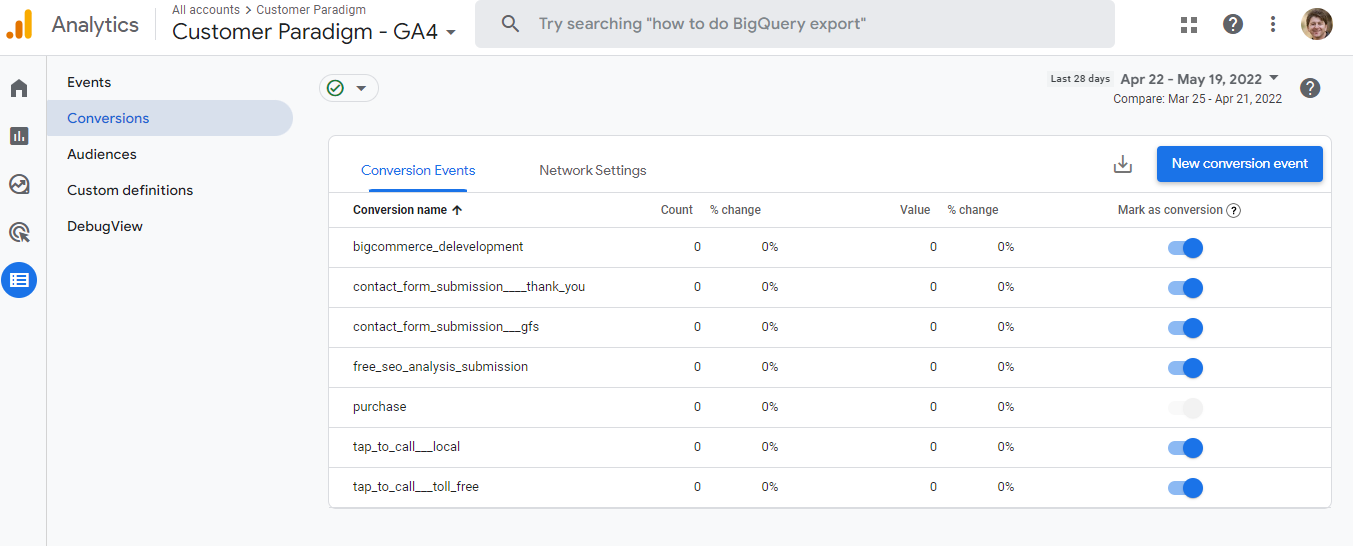Click the help icon in top bar
The height and width of the screenshot is (546, 1353).
click(1233, 25)
